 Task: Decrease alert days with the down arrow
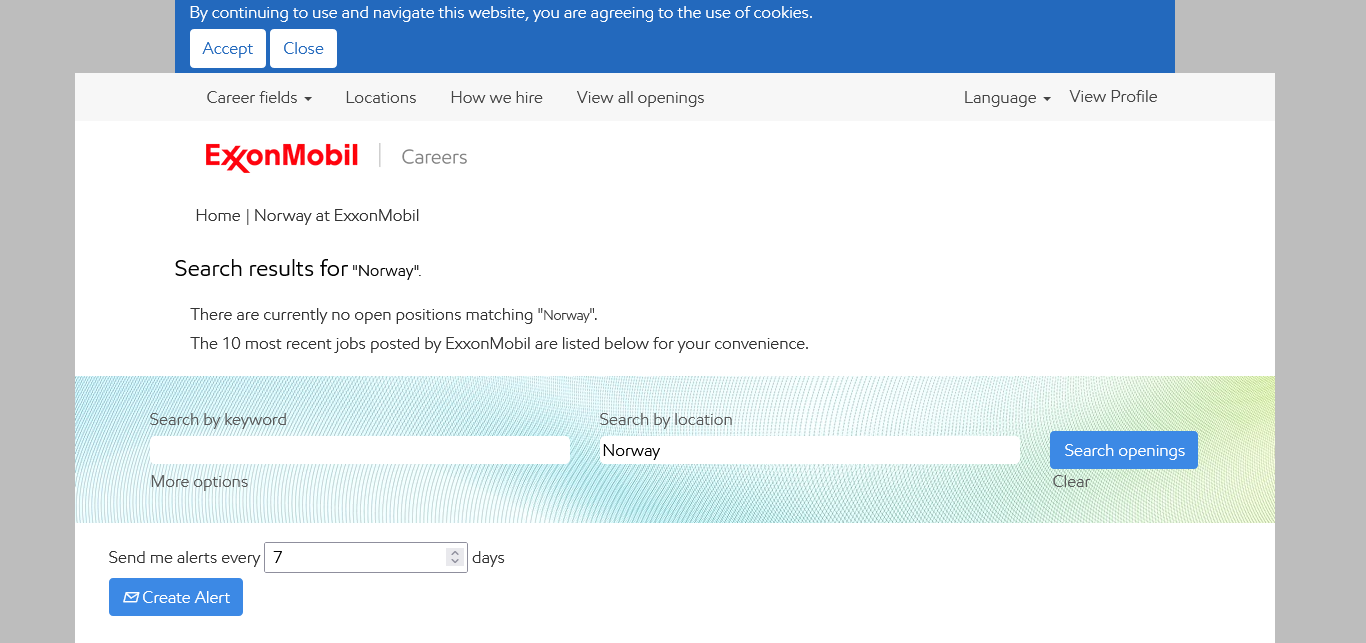pos(455,562)
